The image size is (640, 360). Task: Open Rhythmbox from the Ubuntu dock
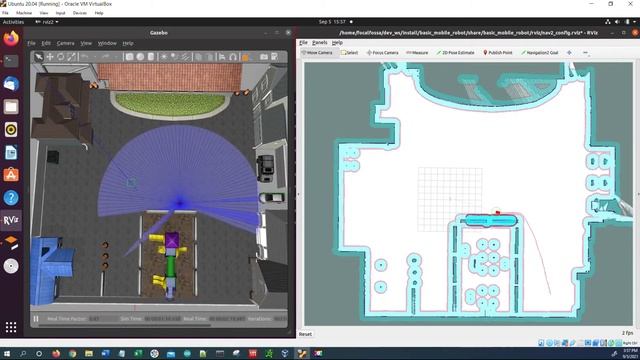click(x=11, y=130)
